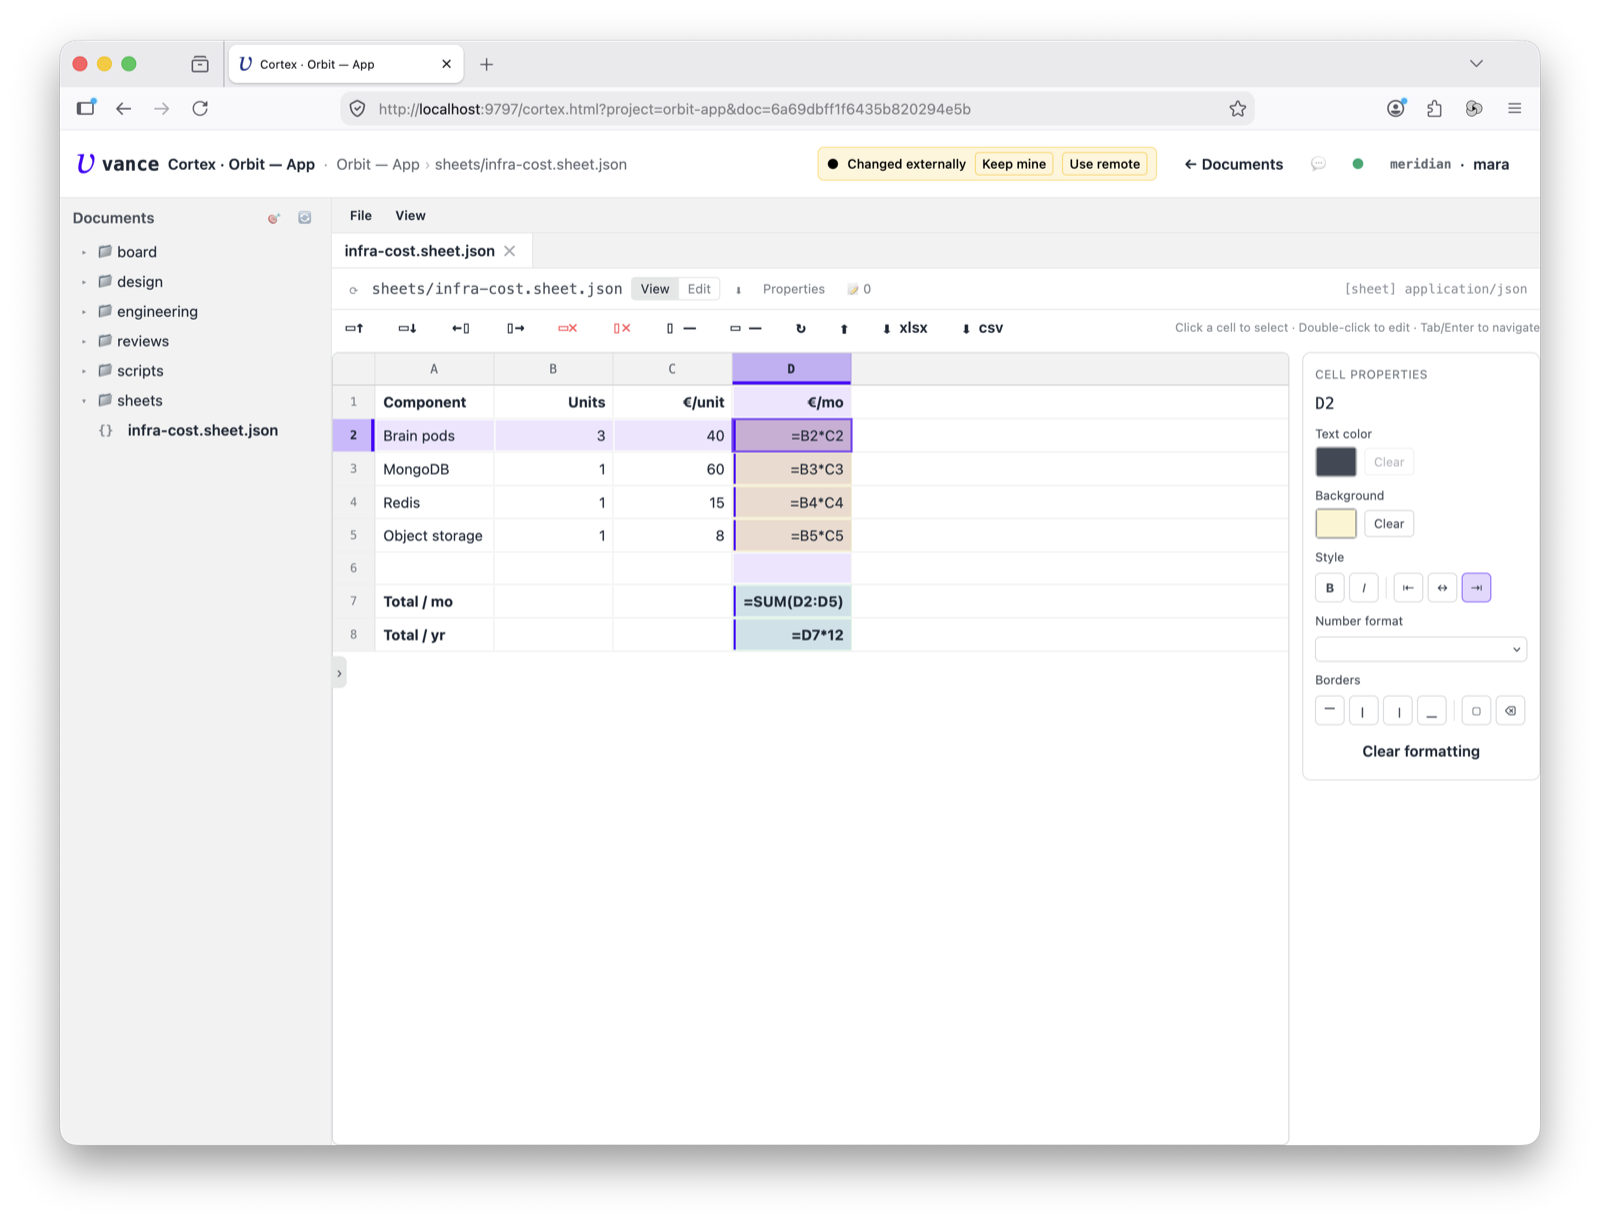The height and width of the screenshot is (1224, 1600).
Task: Go back to Documents
Action: 1233,164
